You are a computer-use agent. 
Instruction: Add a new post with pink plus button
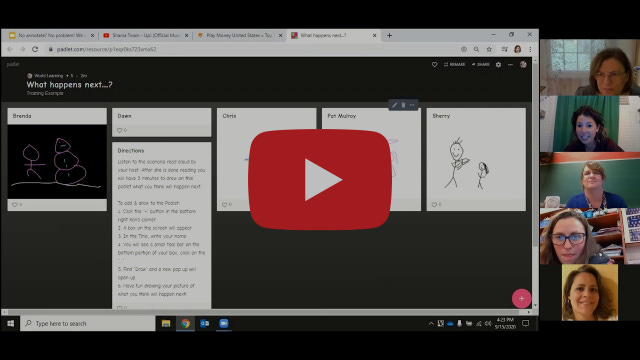click(521, 298)
